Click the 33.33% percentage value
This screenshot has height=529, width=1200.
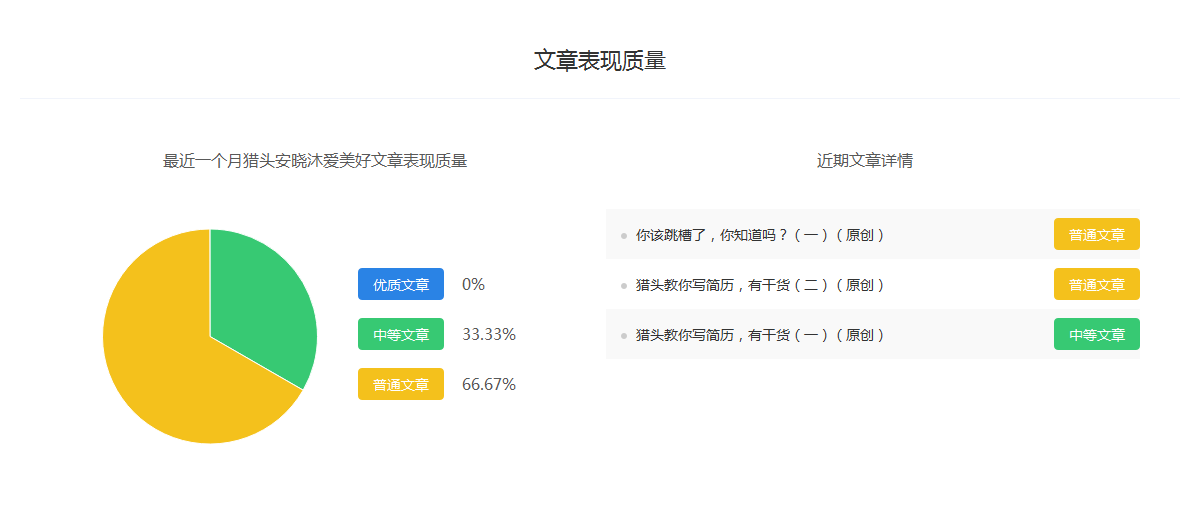click(489, 334)
